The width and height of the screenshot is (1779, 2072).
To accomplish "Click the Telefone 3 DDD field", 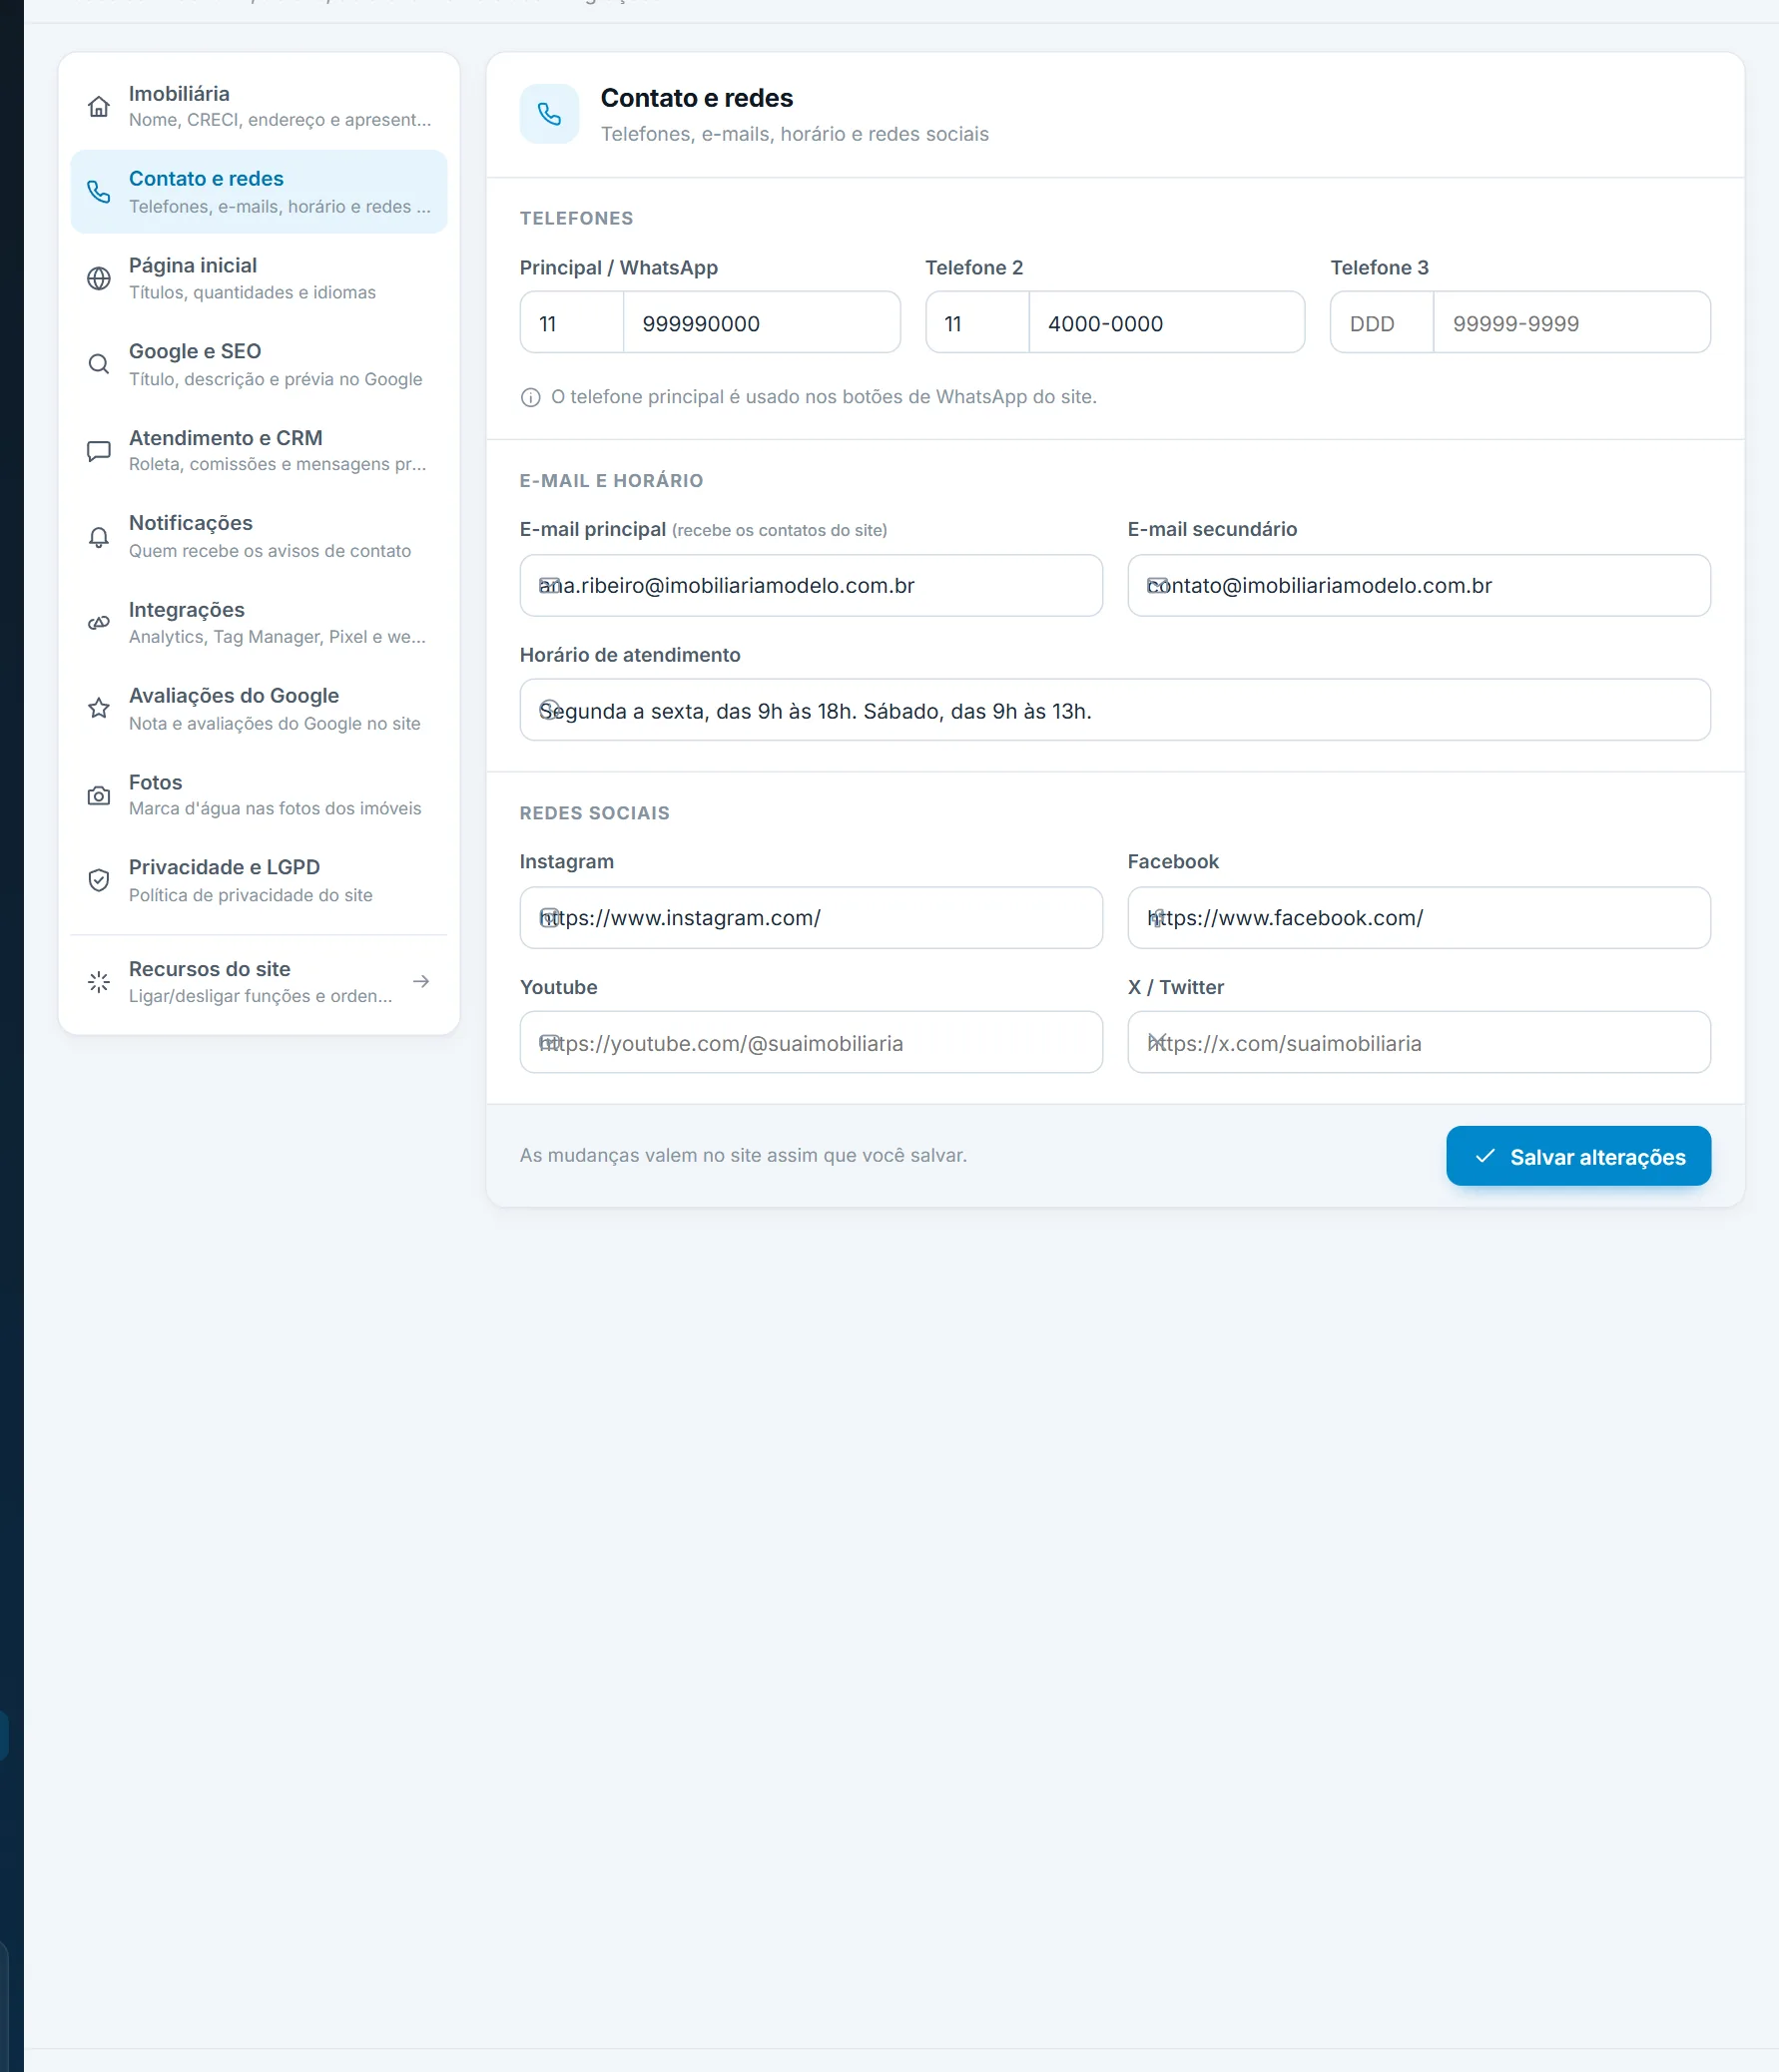I will point(1382,323).
